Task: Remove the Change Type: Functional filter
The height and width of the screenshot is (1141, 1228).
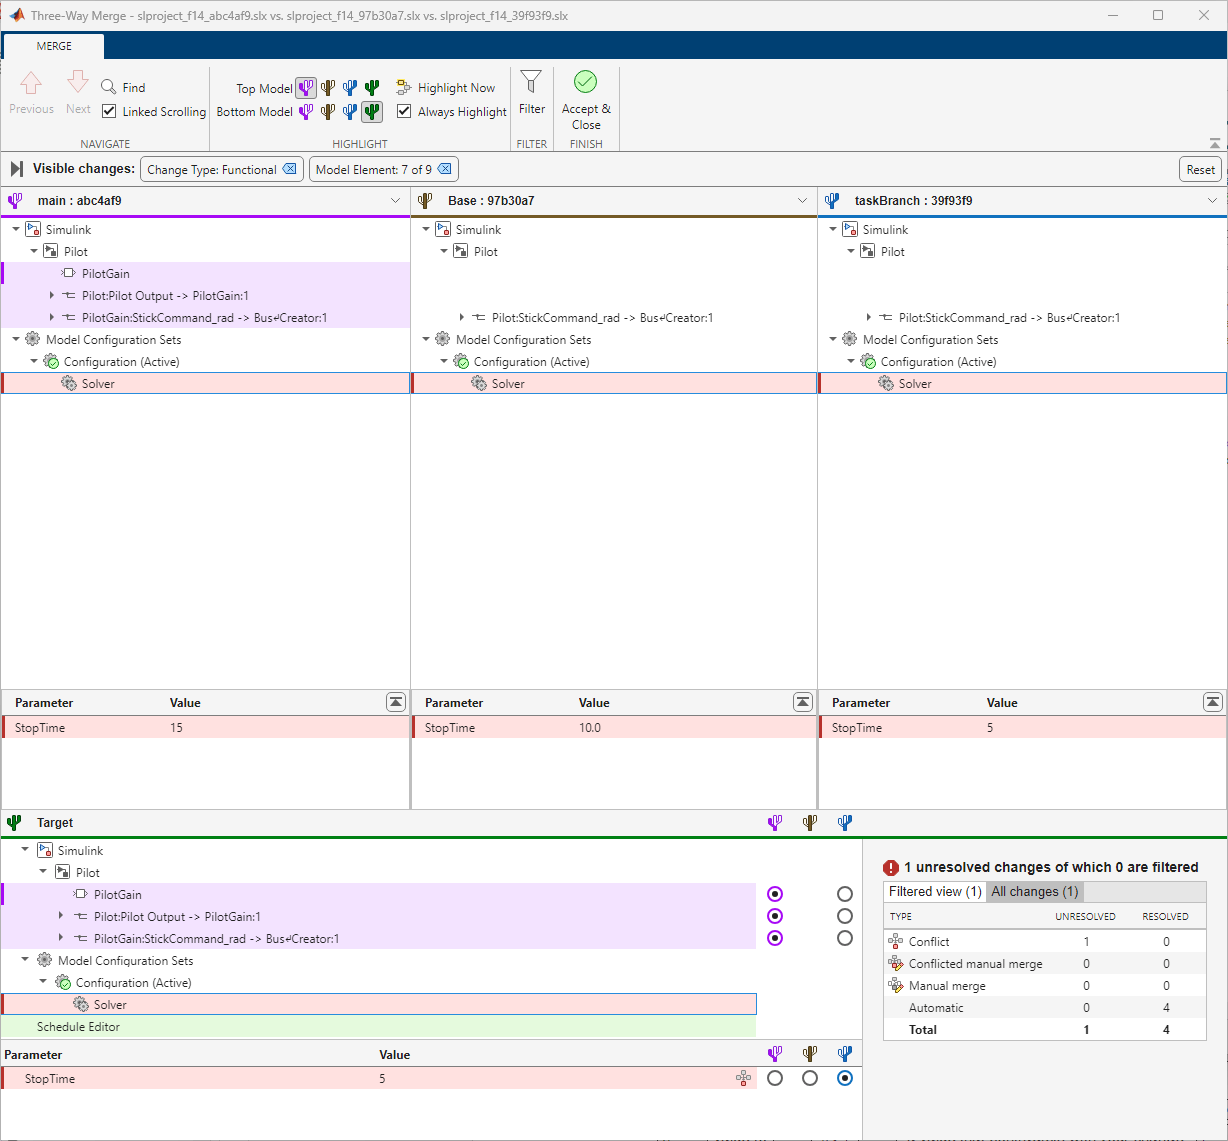Action: click(x=290, y=169)
